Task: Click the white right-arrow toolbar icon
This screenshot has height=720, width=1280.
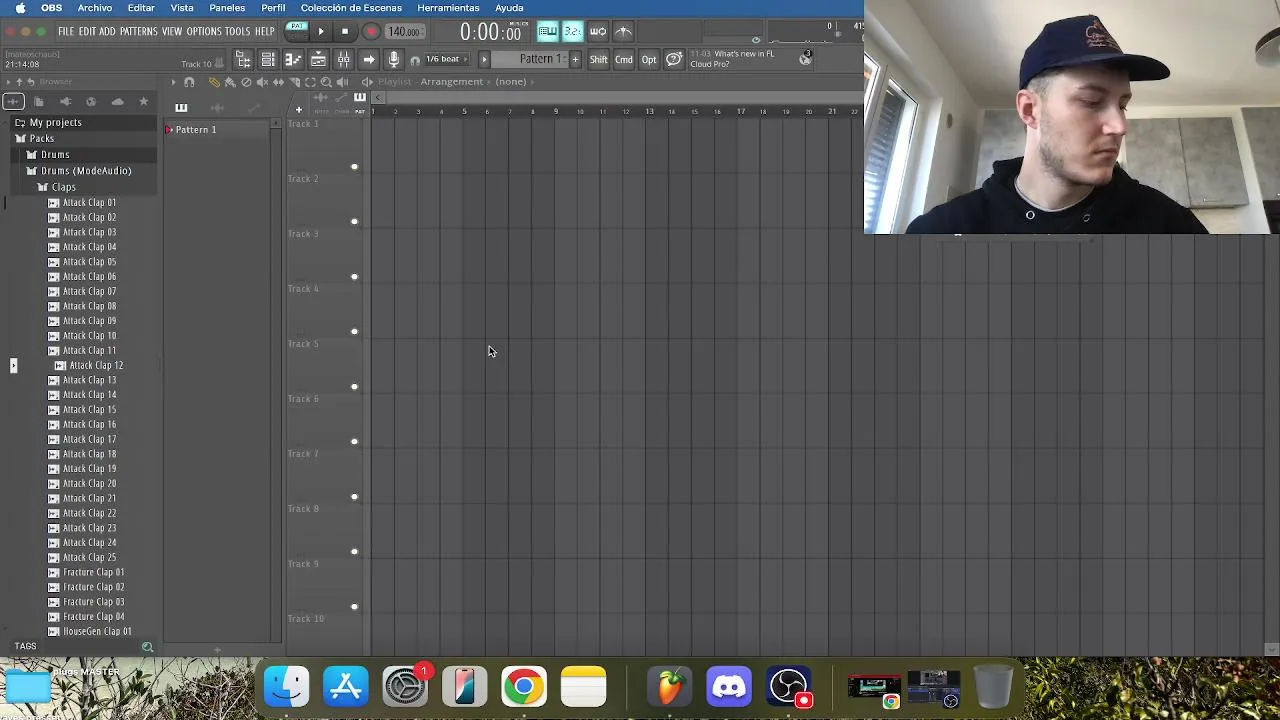Action: (368, 60)
